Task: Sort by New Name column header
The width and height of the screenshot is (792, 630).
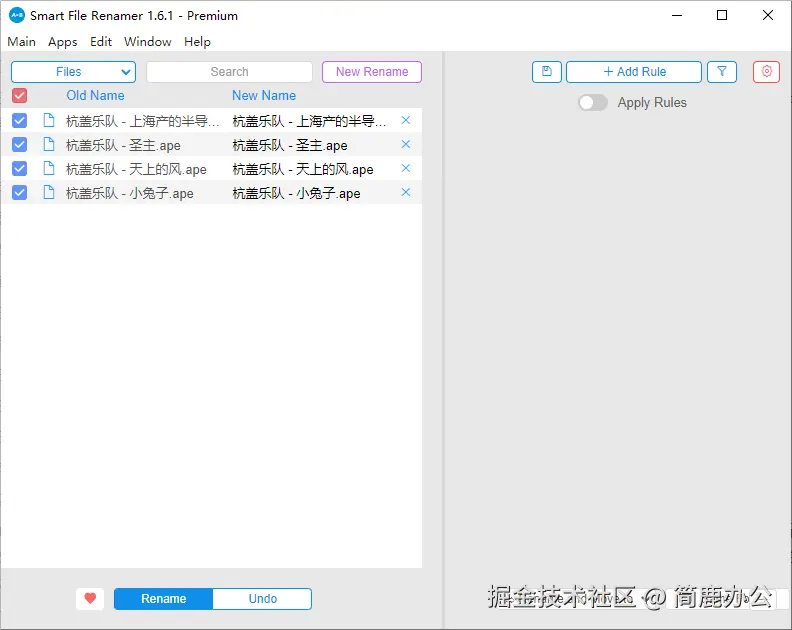Action: coord(264,95)
